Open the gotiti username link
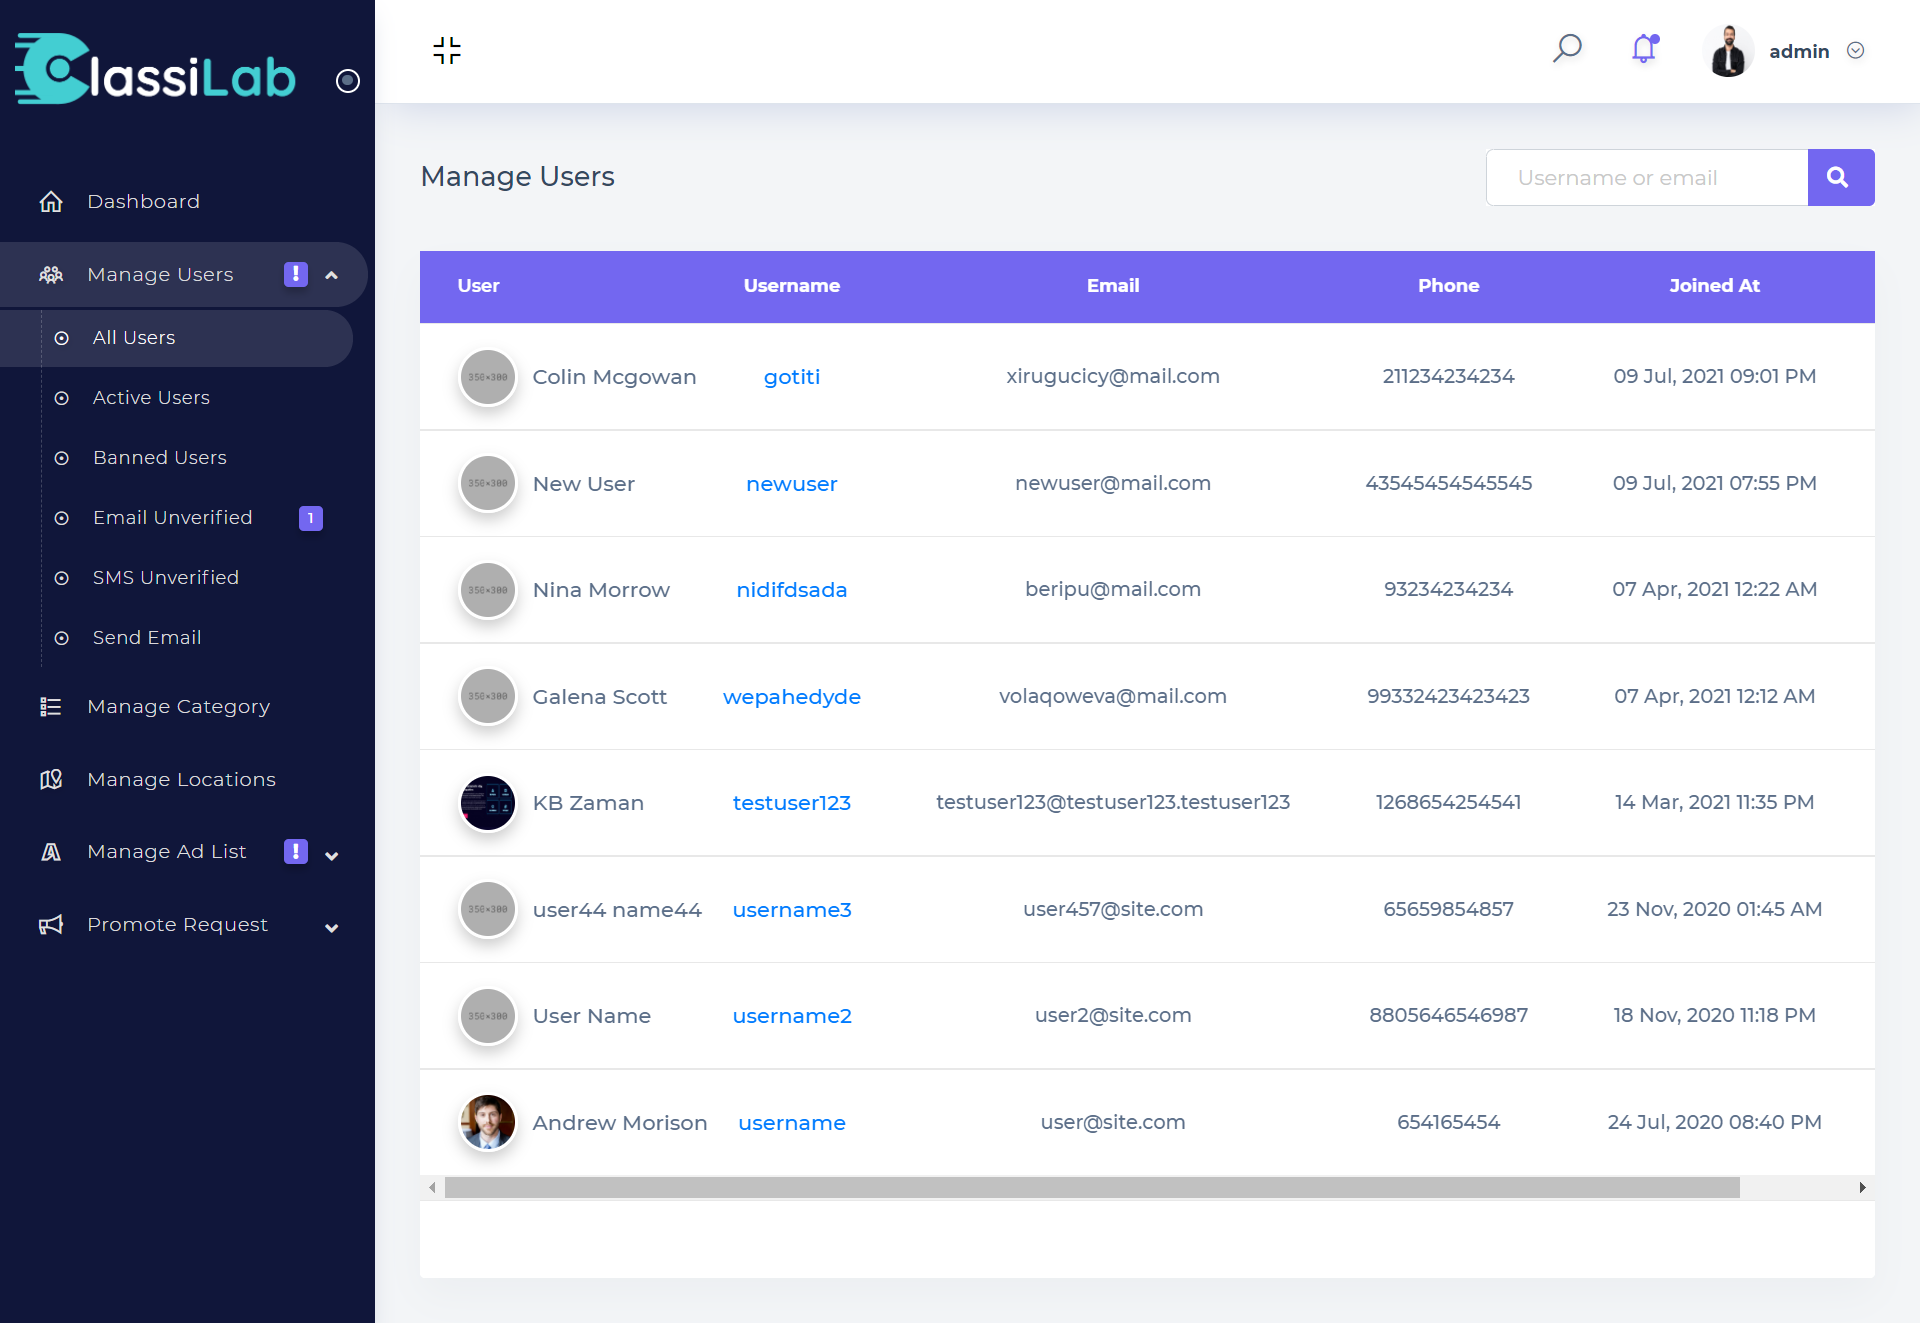1920x1323 pixels. pos(791,377)
